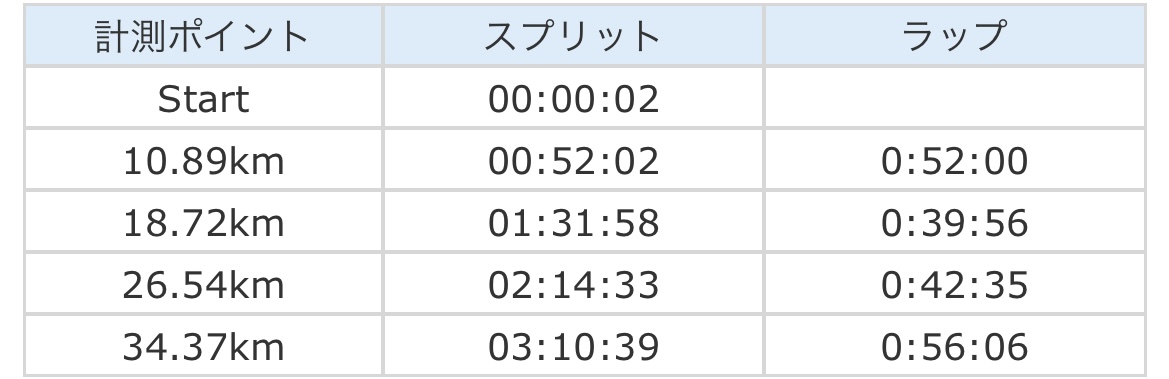Click the split time 00:52:02
This screenshot has height=379, width=1169.
(573, 161)
